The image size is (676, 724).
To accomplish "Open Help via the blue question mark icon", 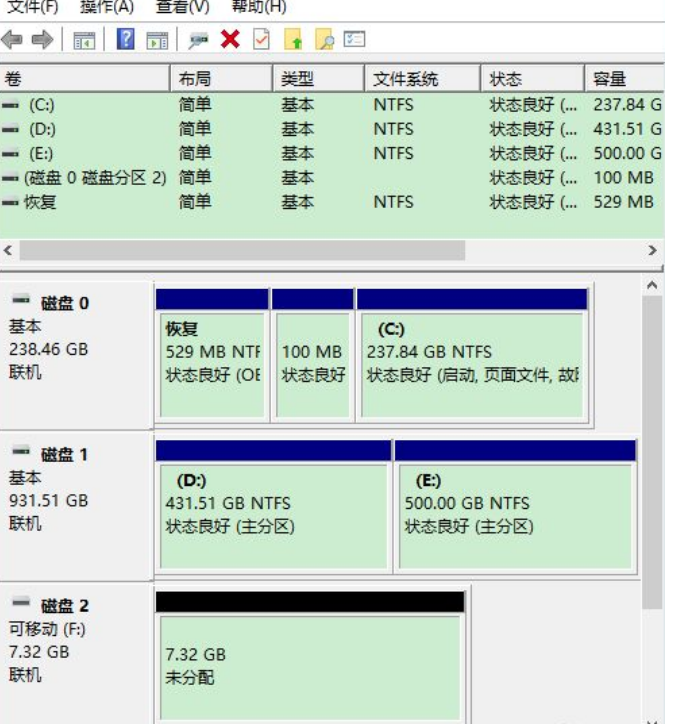I will coord(126,39).
